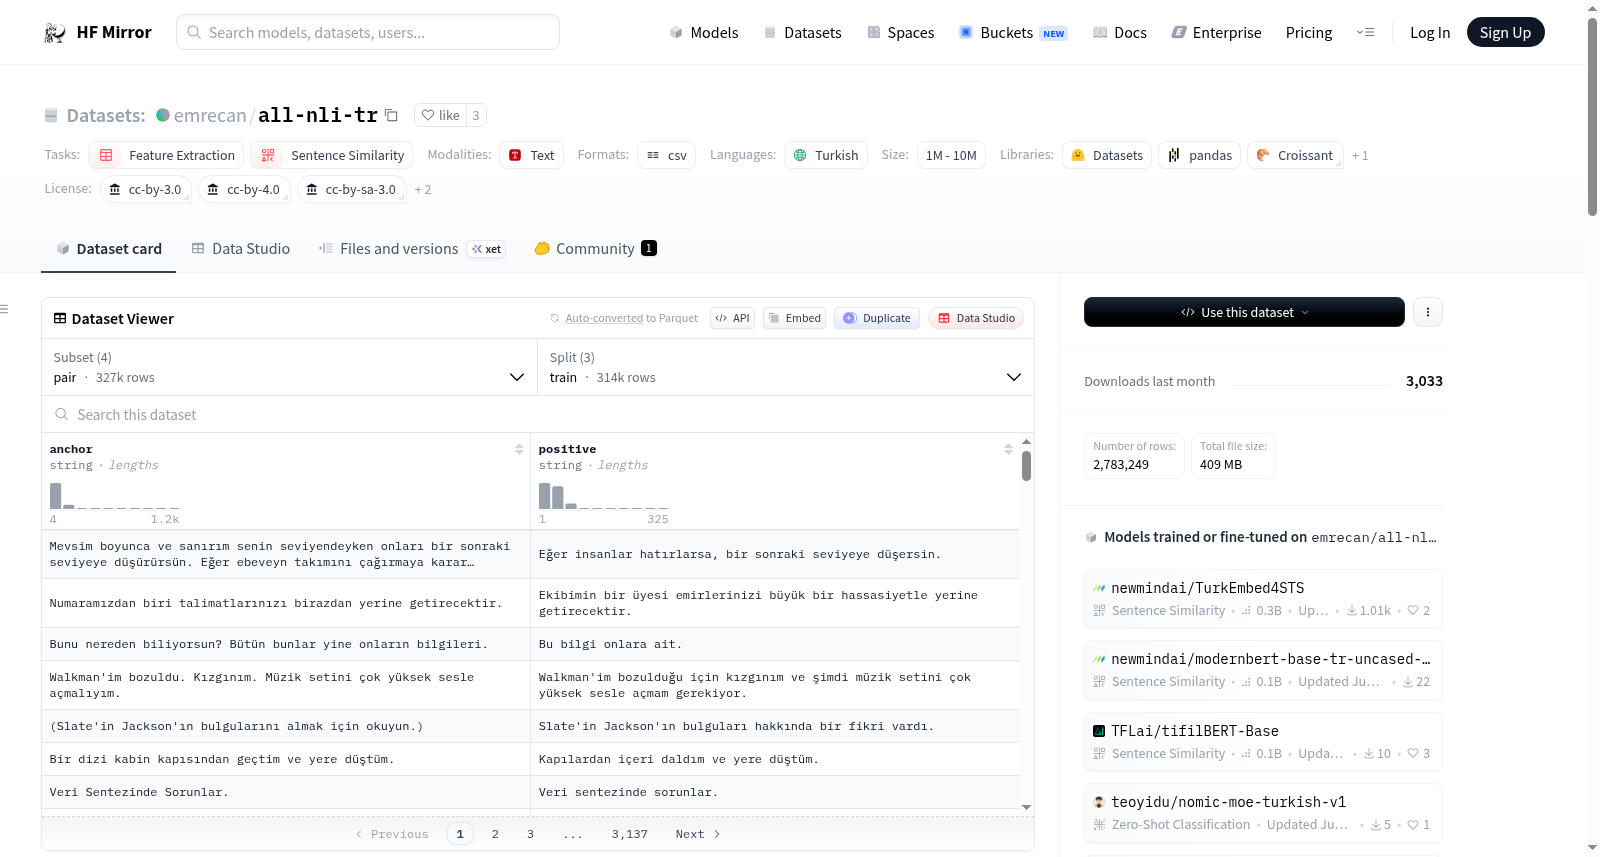Click the positive column lengths histogram
Viewport: 1600px width, 857px height.
[x=603, y=496]
